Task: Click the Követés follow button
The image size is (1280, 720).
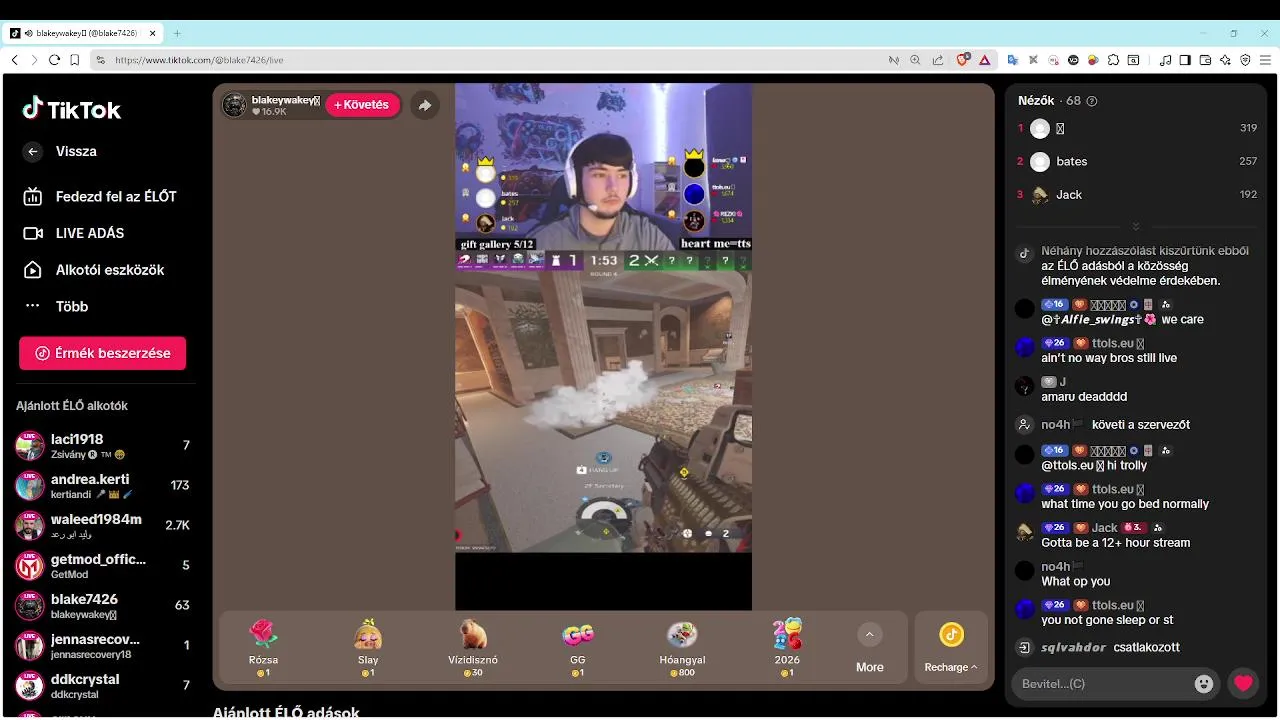Action: 362,105
